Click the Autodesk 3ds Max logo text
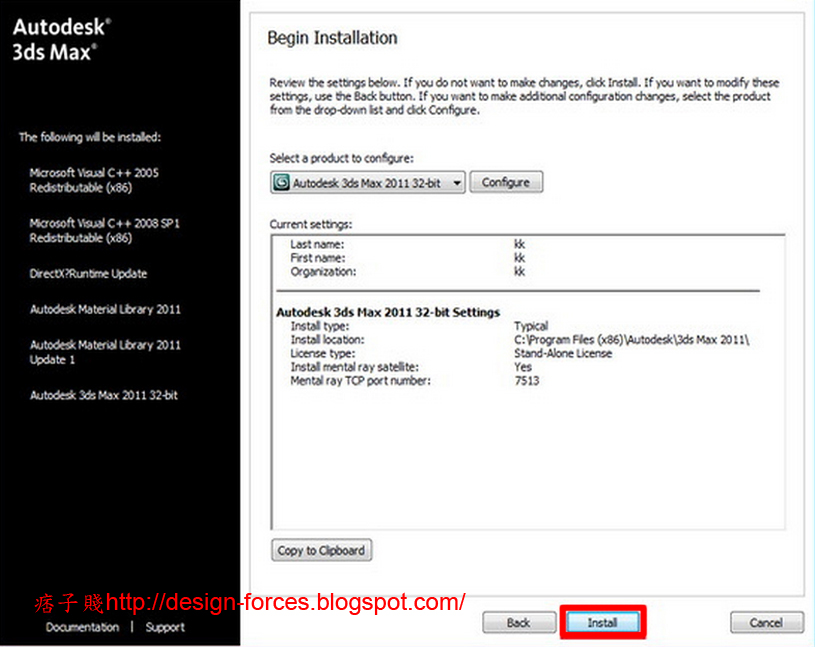Viewport: 815px width, 647px height. point(61,39)
